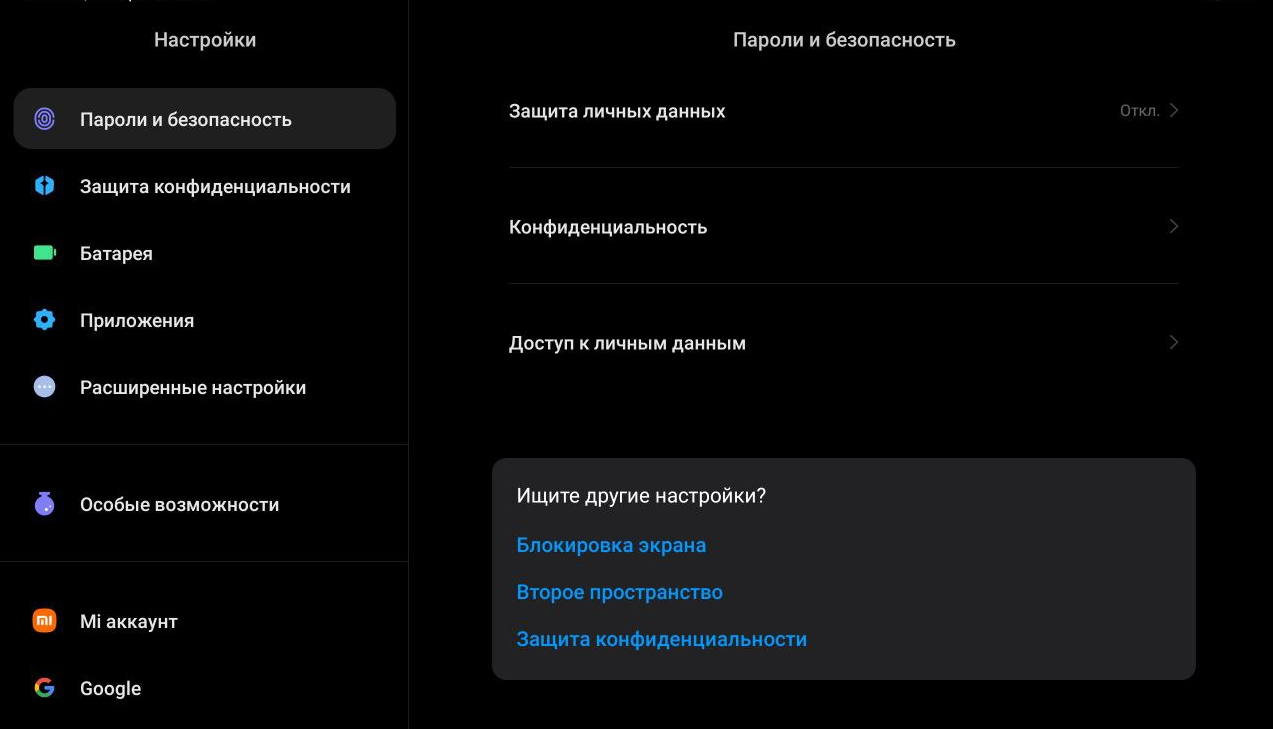Click the Особые возможности icon
This screenshot has height=729, width=1273.
click(x=45, y=504)
